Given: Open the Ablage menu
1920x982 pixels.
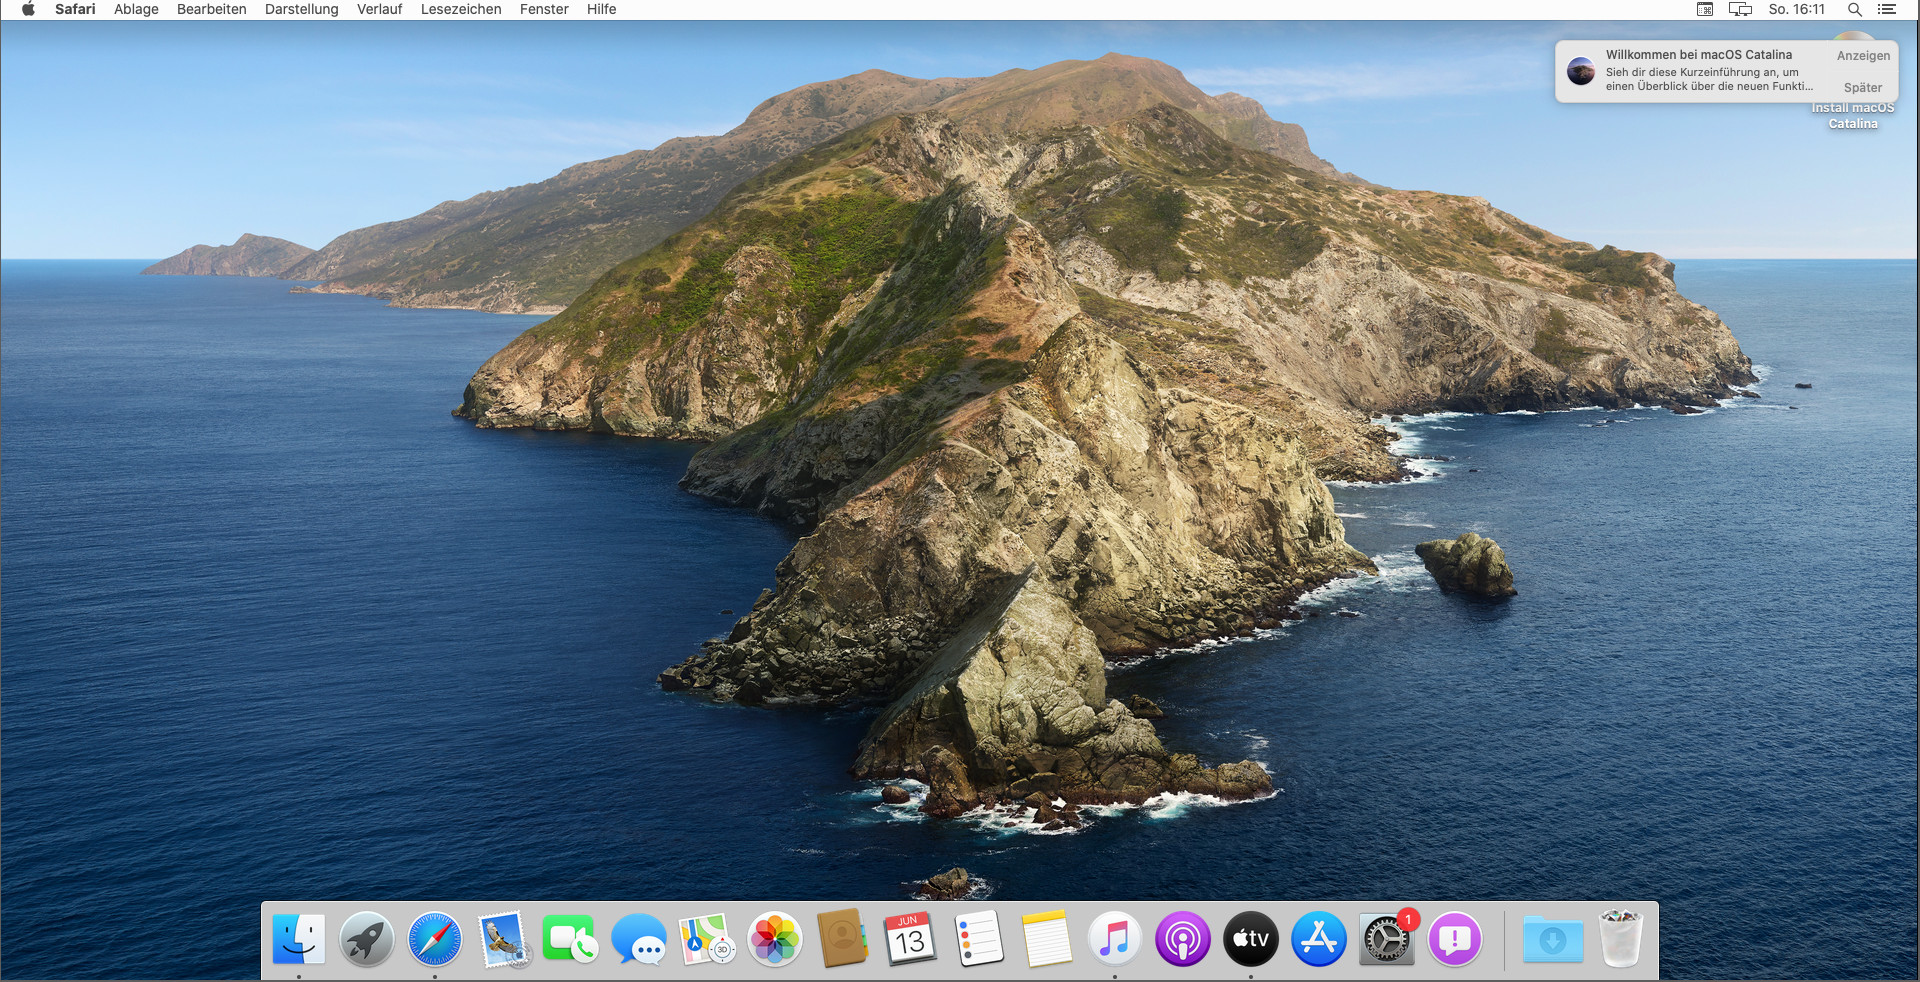Looking at the screenshot, I should (x=136, y=9).
